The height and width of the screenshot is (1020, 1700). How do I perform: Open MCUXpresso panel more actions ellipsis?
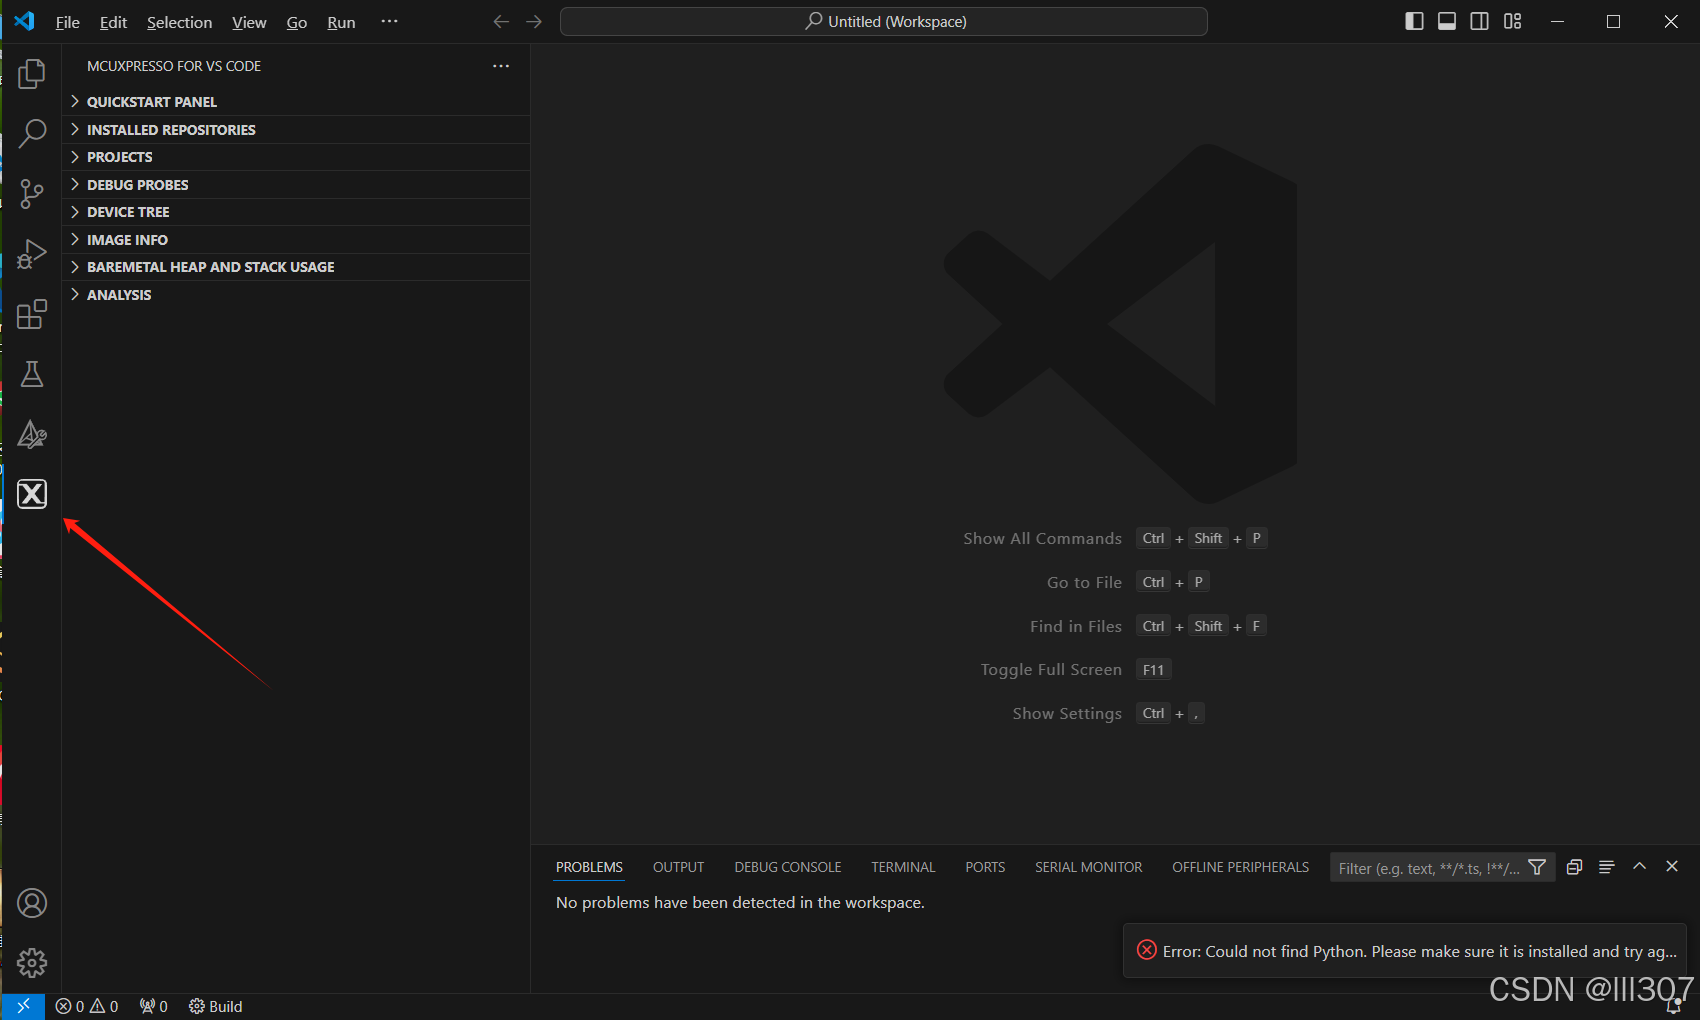(501, 66)
